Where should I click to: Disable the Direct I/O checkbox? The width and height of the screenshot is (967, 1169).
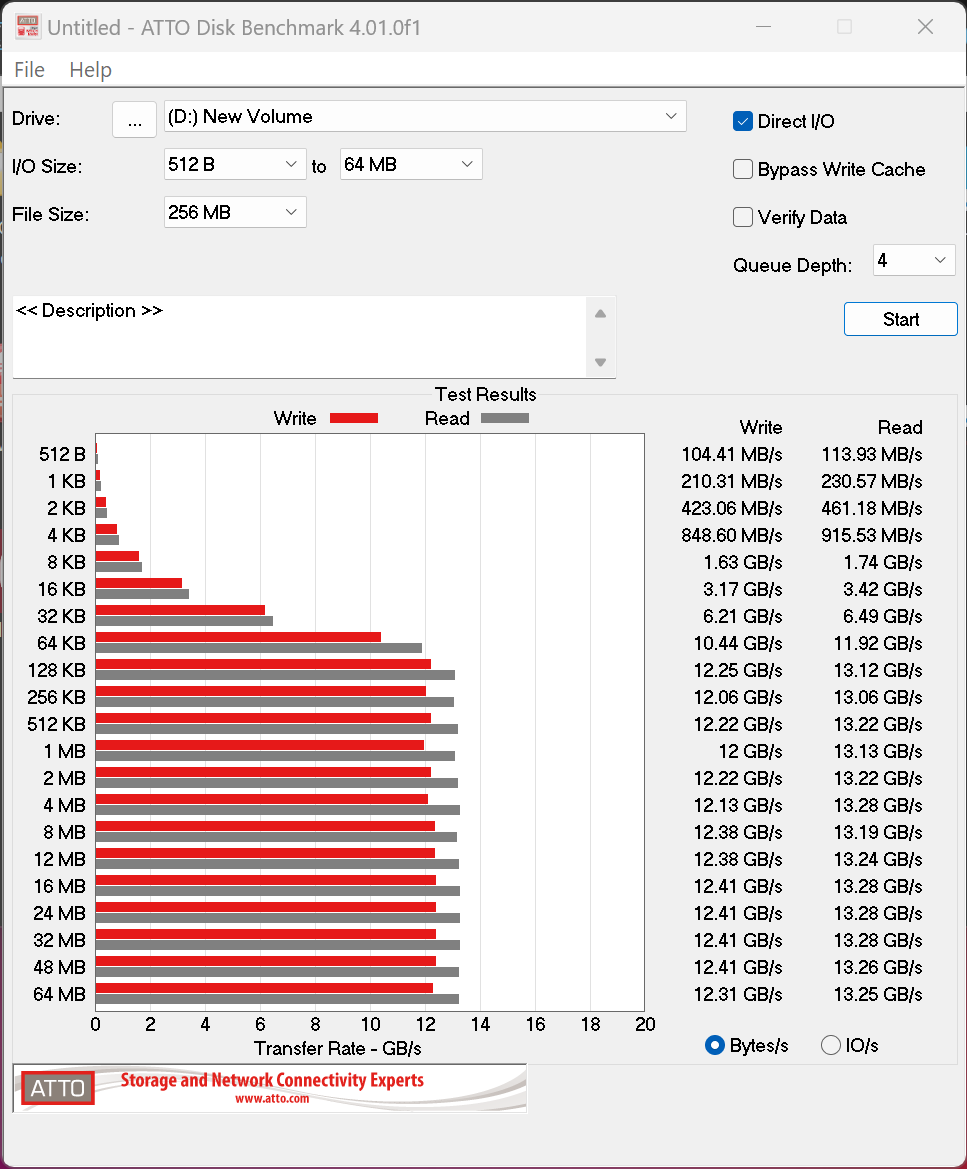pyautogui.click(x=743, y=122)
